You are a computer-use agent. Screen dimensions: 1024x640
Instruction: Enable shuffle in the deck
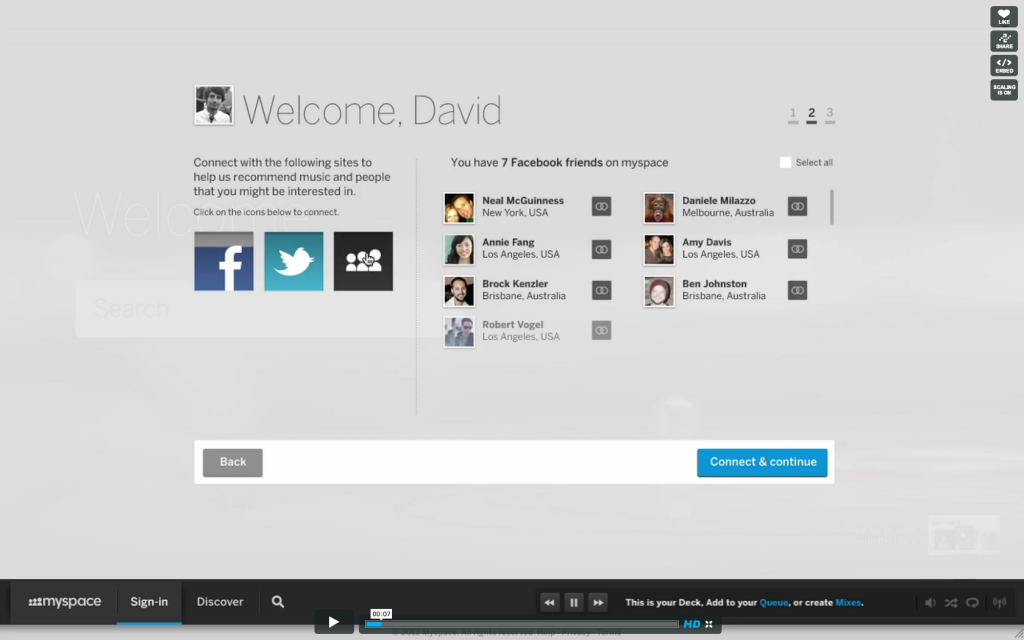tap(951, 603)
